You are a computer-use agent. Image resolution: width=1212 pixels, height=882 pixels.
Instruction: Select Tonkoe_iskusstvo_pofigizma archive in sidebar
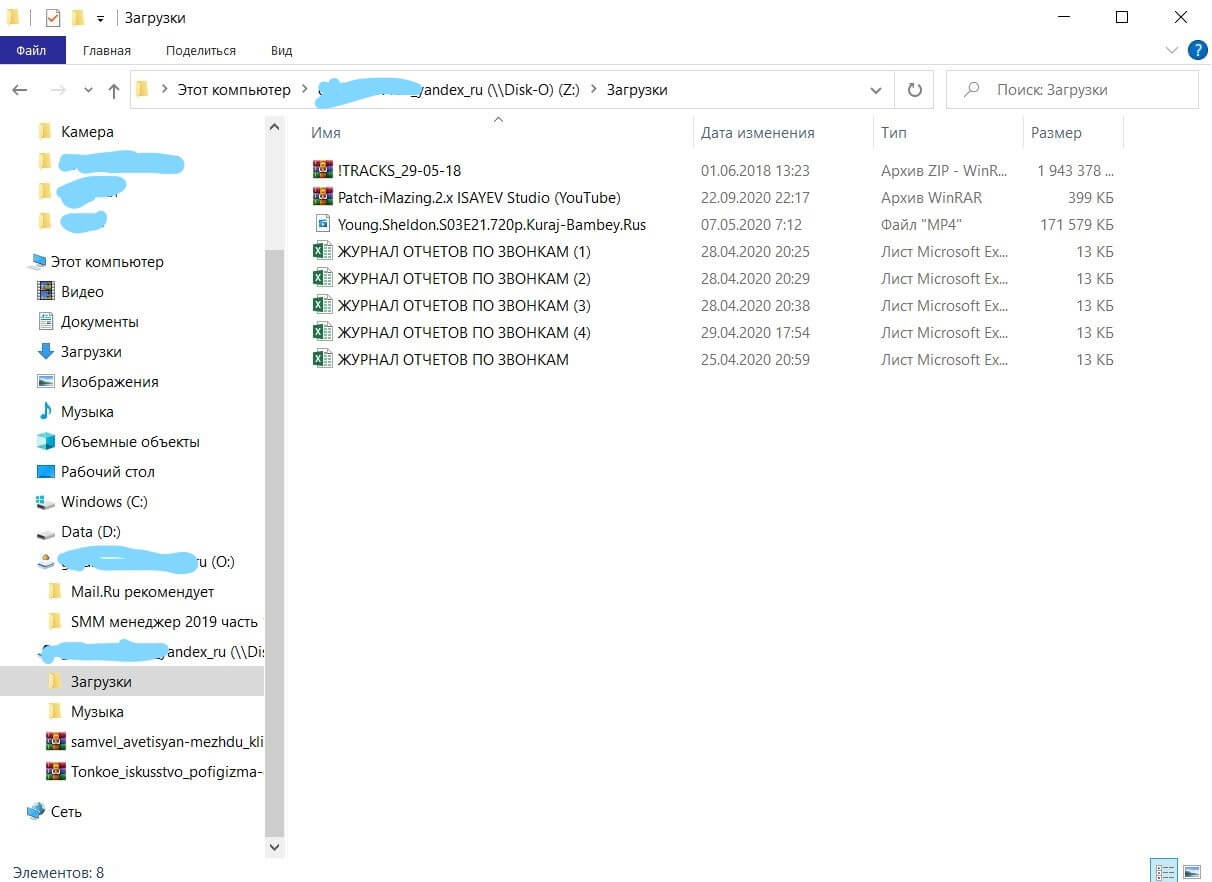coord(166,771)
